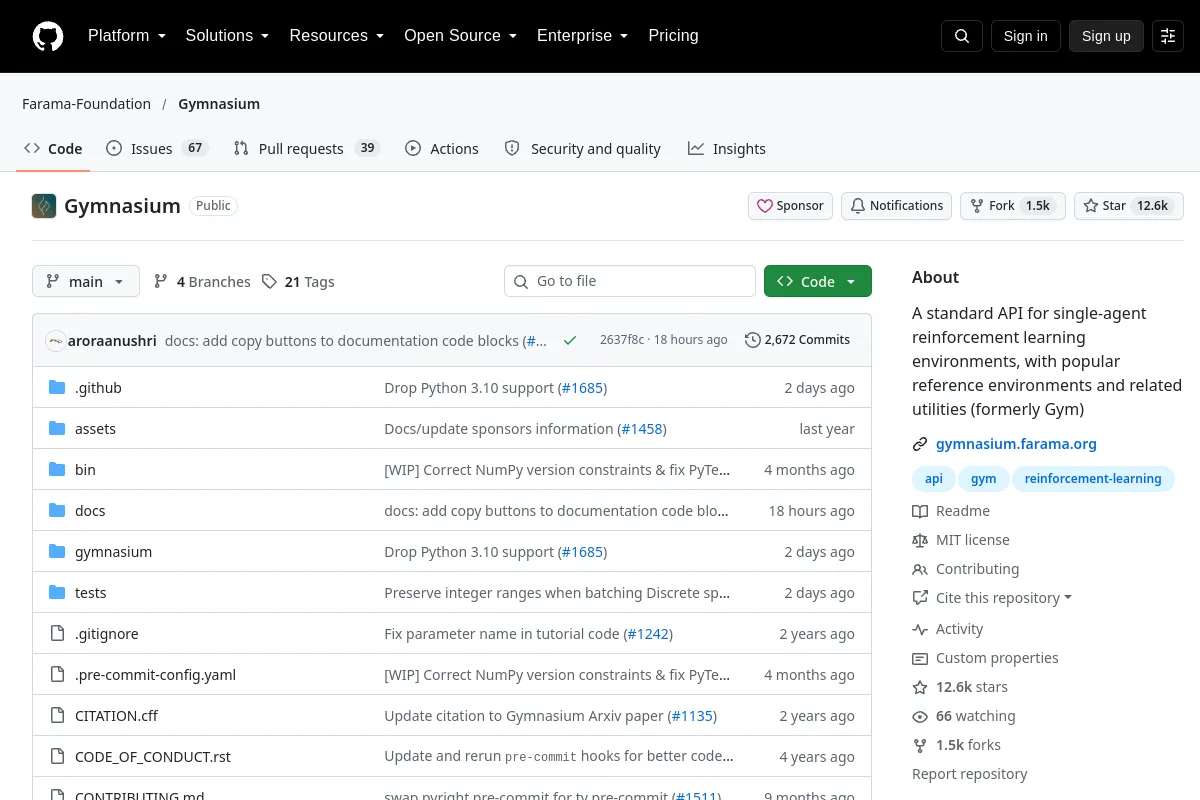Click the Contributing people icon

point(920,569)
